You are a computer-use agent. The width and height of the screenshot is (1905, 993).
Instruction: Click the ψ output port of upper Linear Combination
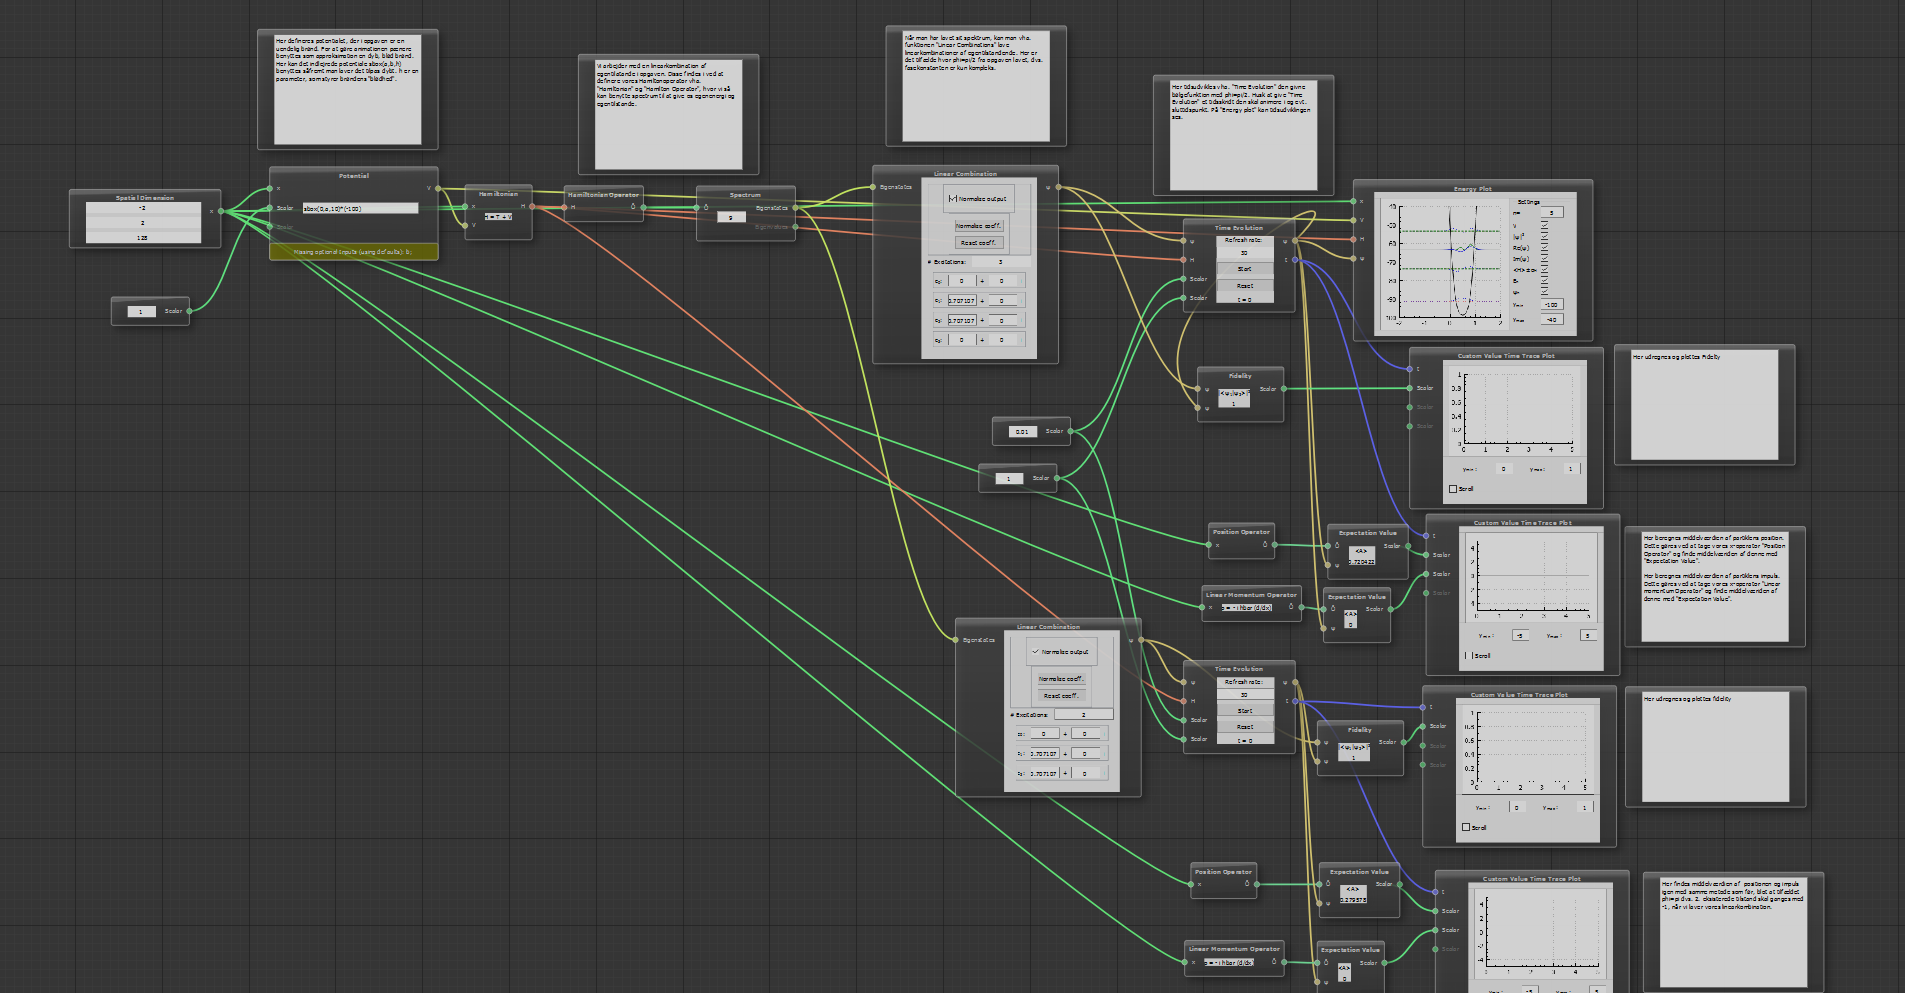[x=1058, y=187]
